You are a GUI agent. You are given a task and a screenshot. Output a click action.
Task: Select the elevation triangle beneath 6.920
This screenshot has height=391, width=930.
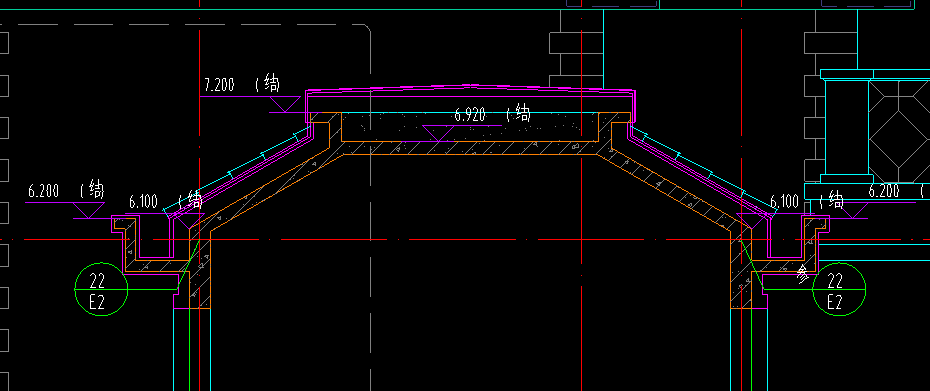[x=439, y=133]
